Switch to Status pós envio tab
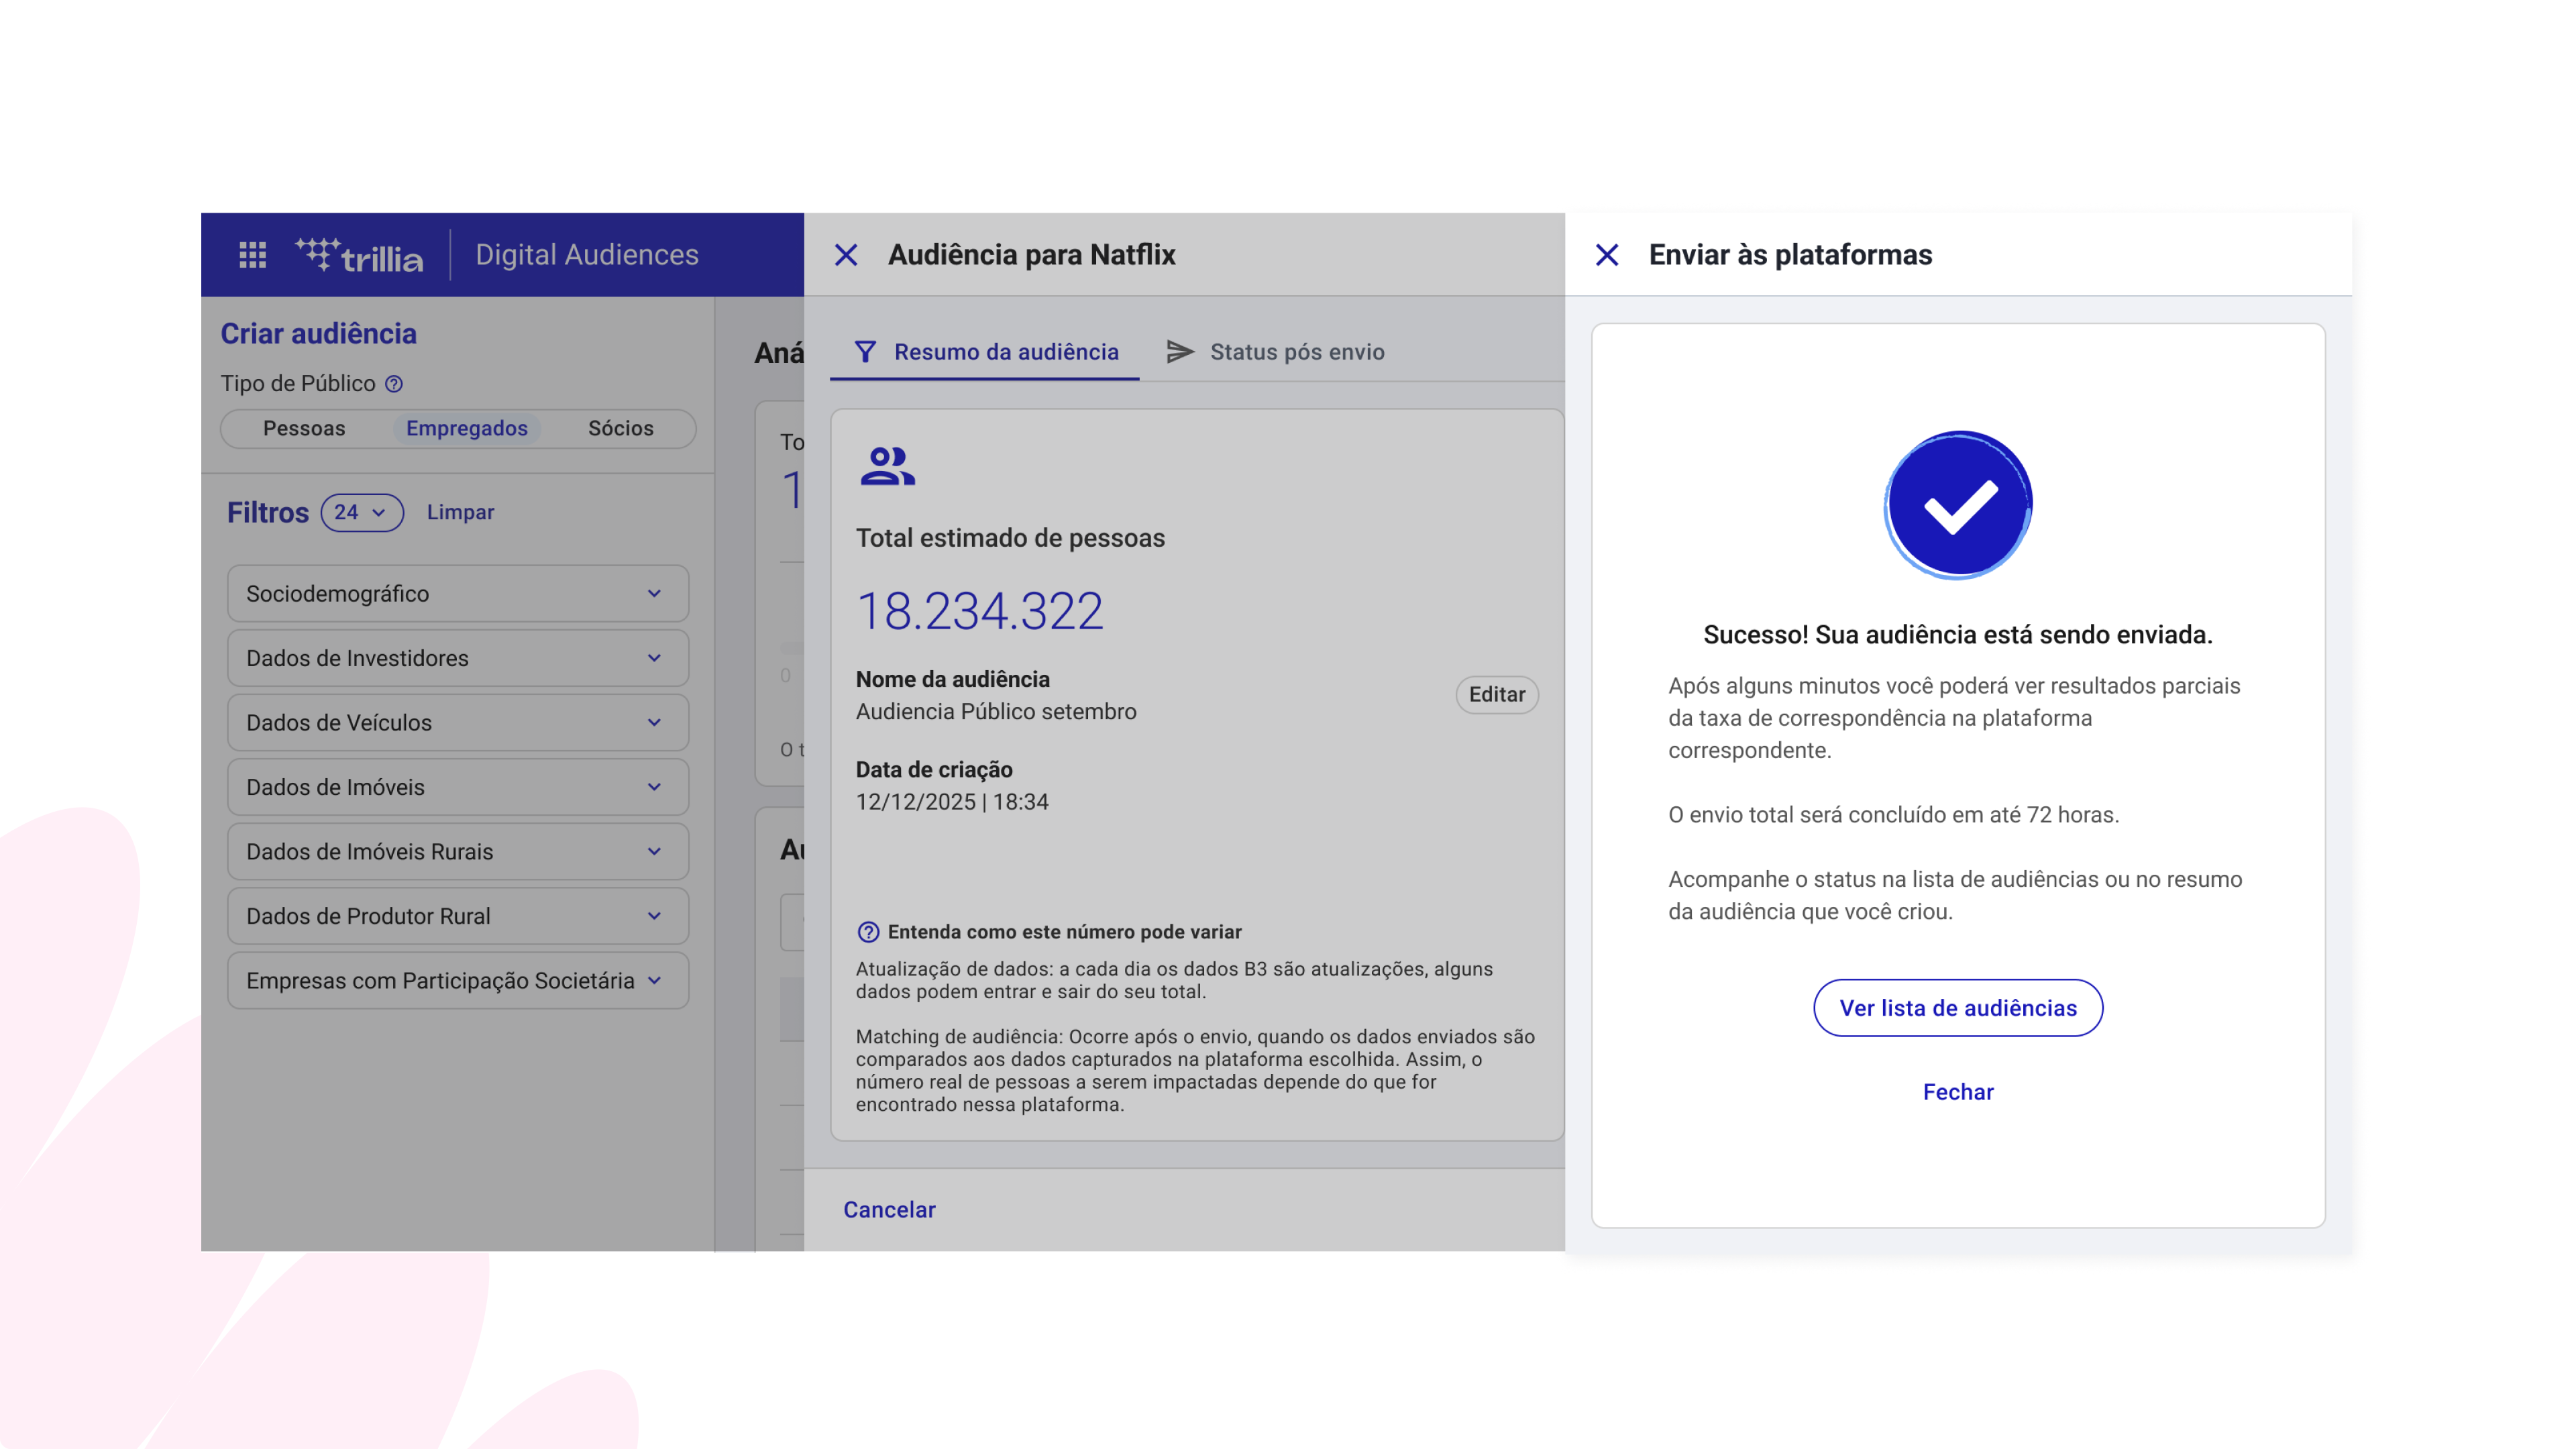Viewport: 2576px width, 1449px height. (x=1275, y=352)
